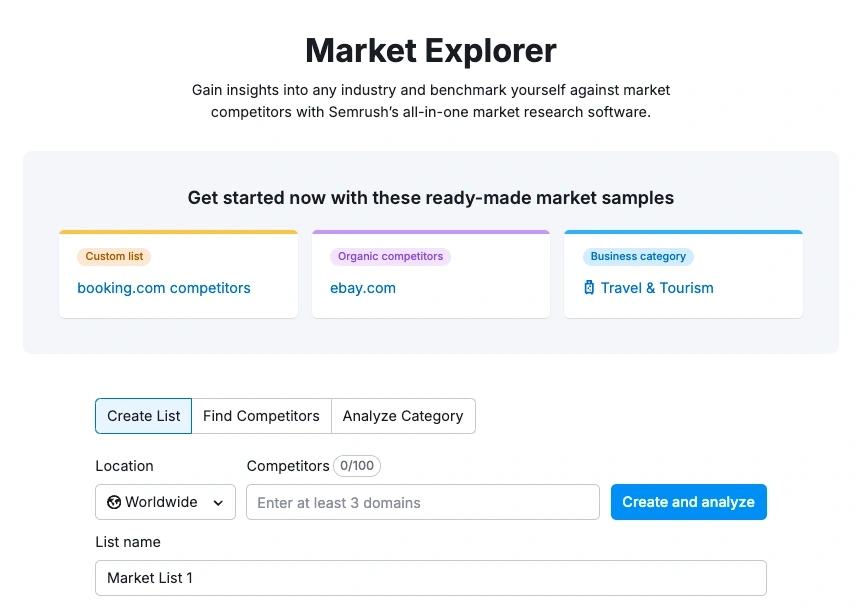Click the globe icon in Location dropdown
This screenshot has width=861, height=611.
click(x=114, y=502)
